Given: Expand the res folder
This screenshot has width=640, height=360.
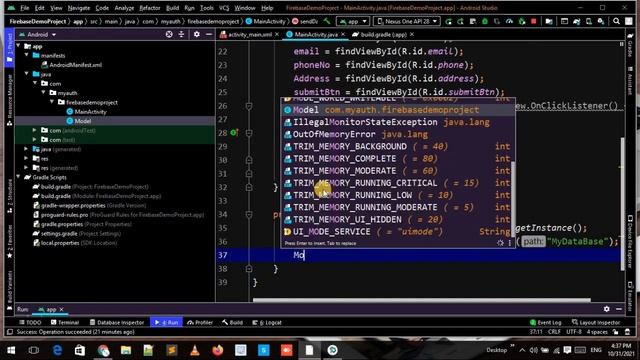Looking at the screenshot, I should (27, 158).
